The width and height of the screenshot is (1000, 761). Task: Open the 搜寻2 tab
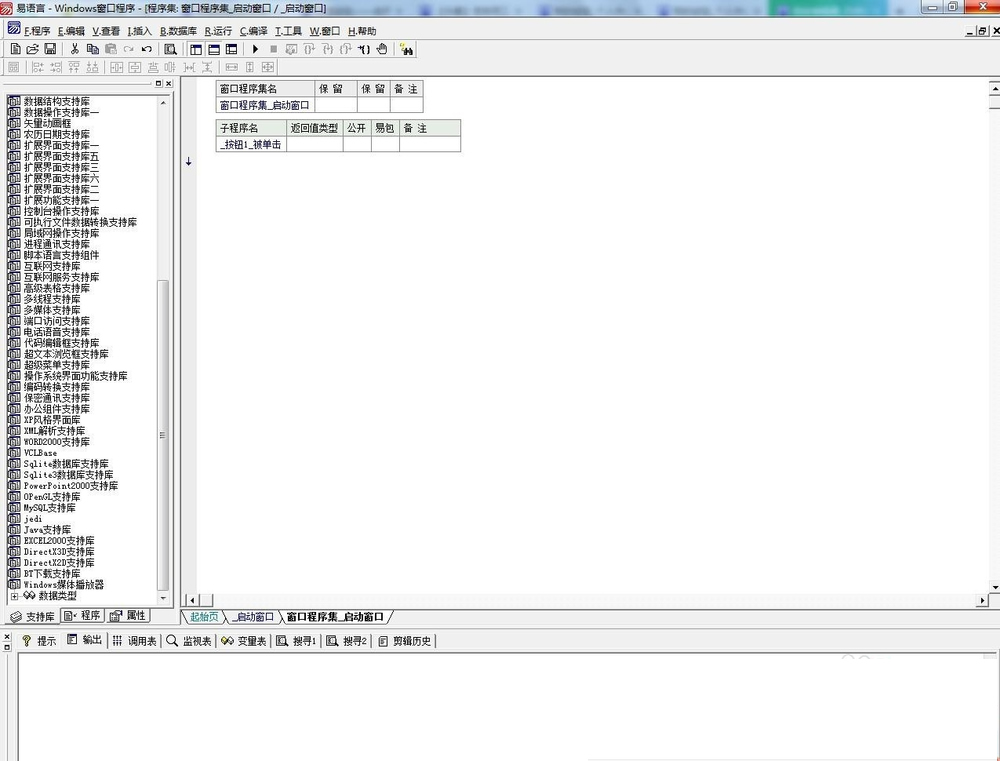(346, 641)
